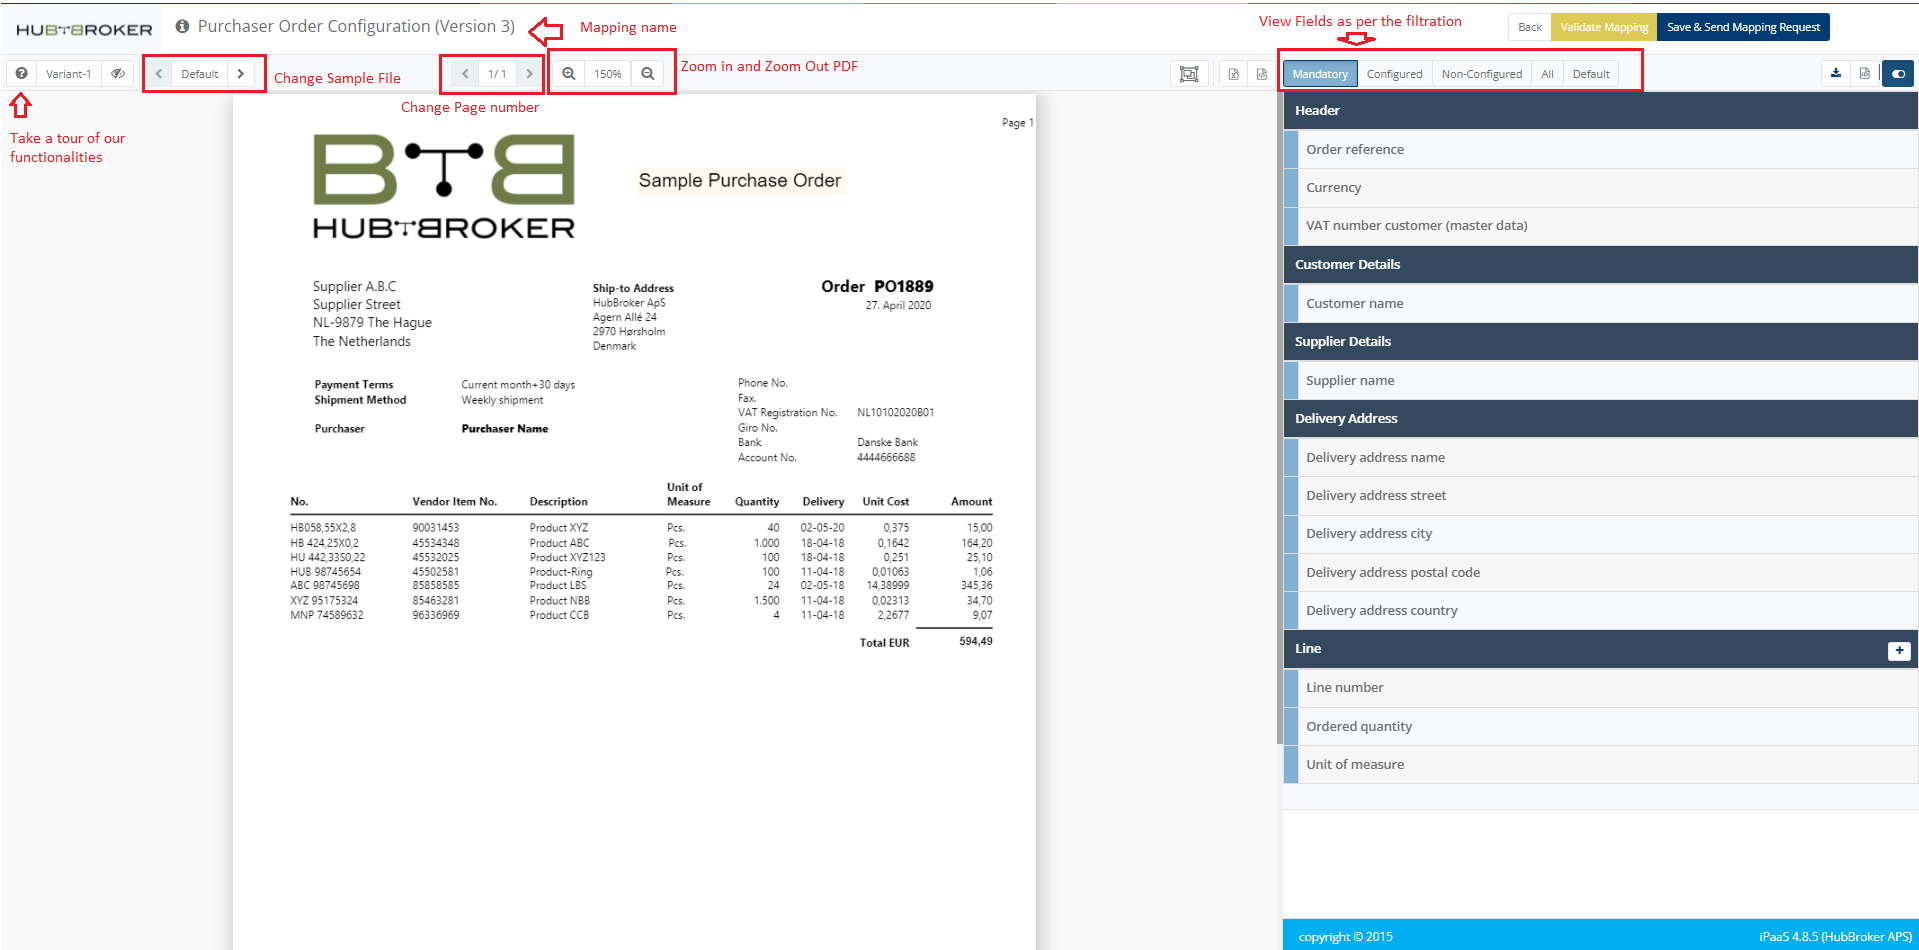Image resolution: width=1919 pixels, height=950 pixels.
Task: Select the Default filter tab
Action: click(1591, 74)
